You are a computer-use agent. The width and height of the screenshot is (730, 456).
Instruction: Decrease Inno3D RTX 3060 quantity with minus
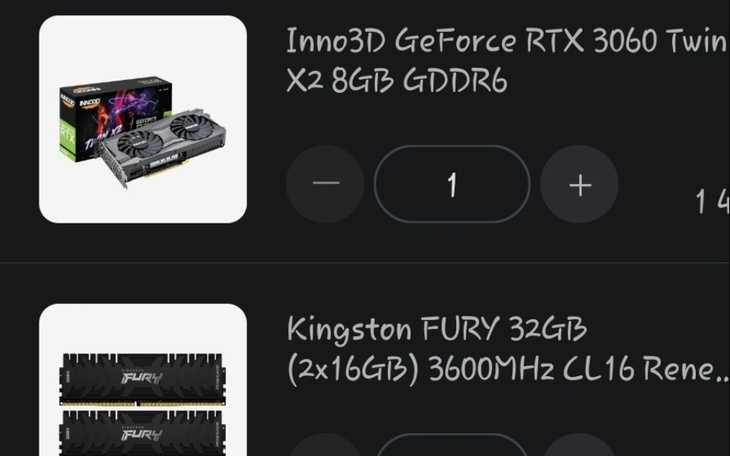click(x=325, y=184)
